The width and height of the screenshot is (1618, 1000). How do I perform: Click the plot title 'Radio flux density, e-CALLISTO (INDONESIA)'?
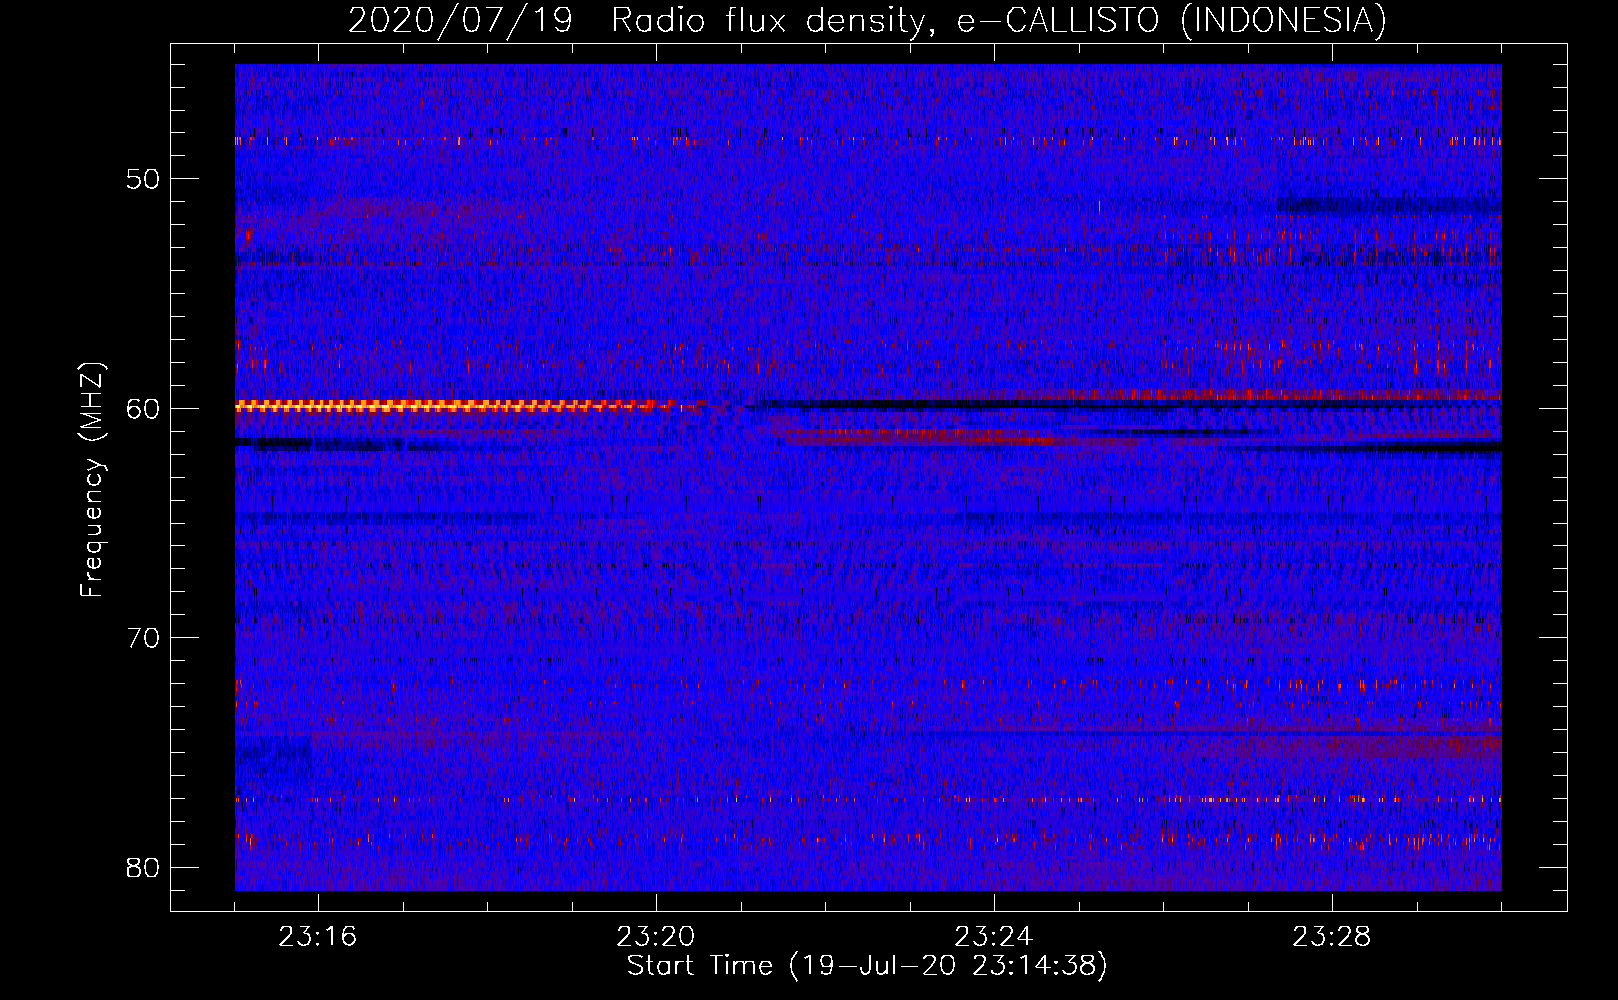point(998,20)
